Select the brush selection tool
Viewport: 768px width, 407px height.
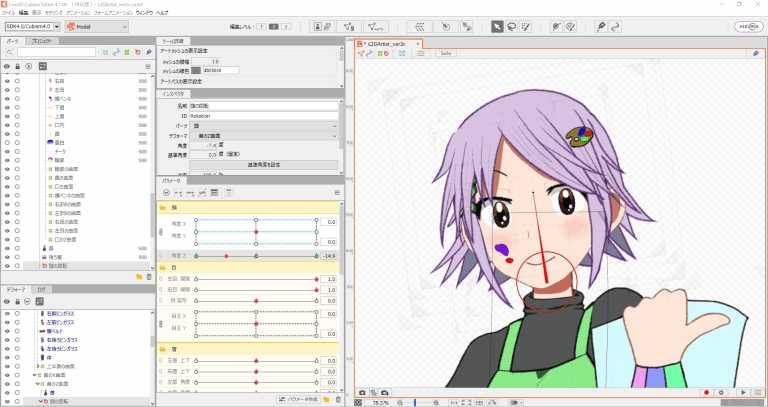click(x=526, y=26)
